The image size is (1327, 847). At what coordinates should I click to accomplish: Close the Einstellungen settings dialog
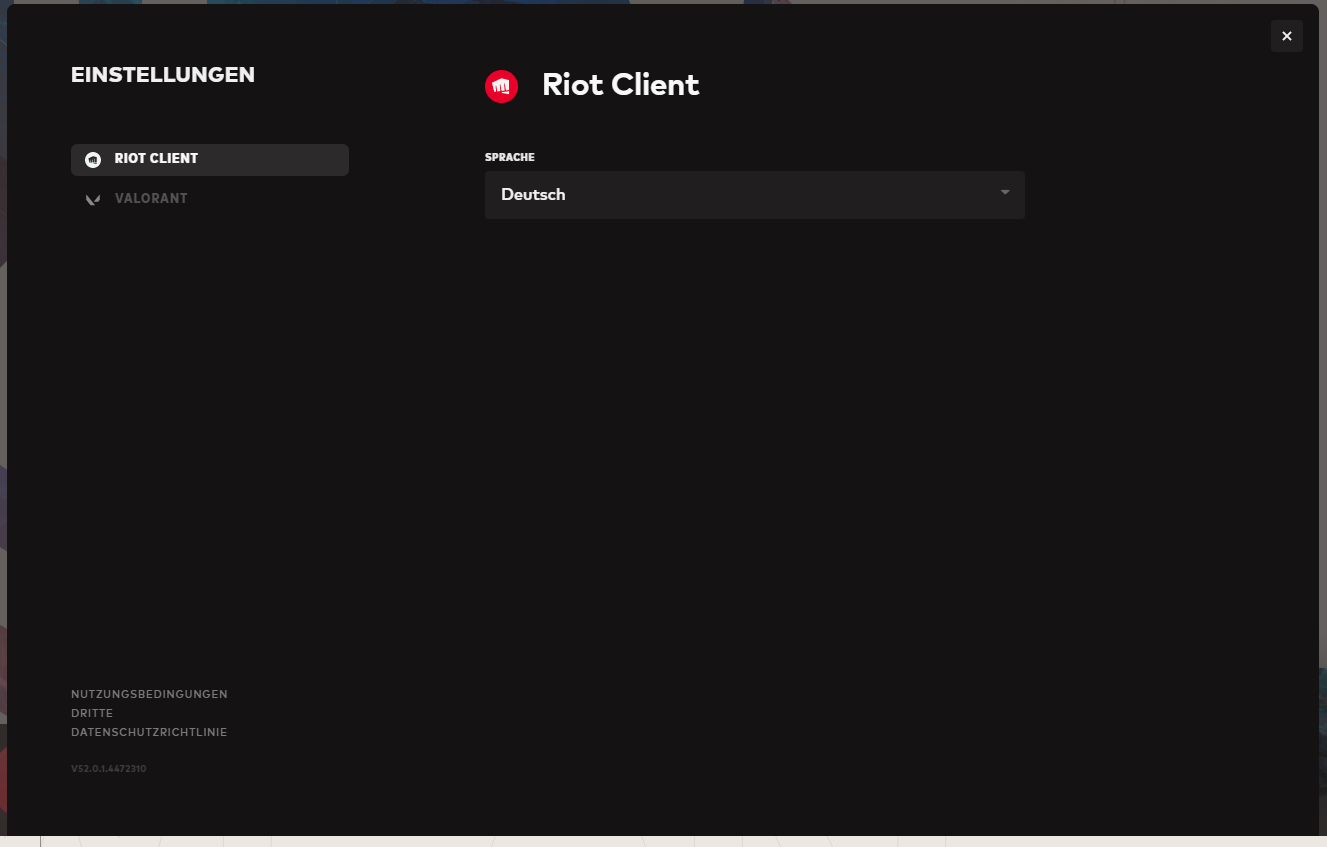click(x=1287, y=36)
